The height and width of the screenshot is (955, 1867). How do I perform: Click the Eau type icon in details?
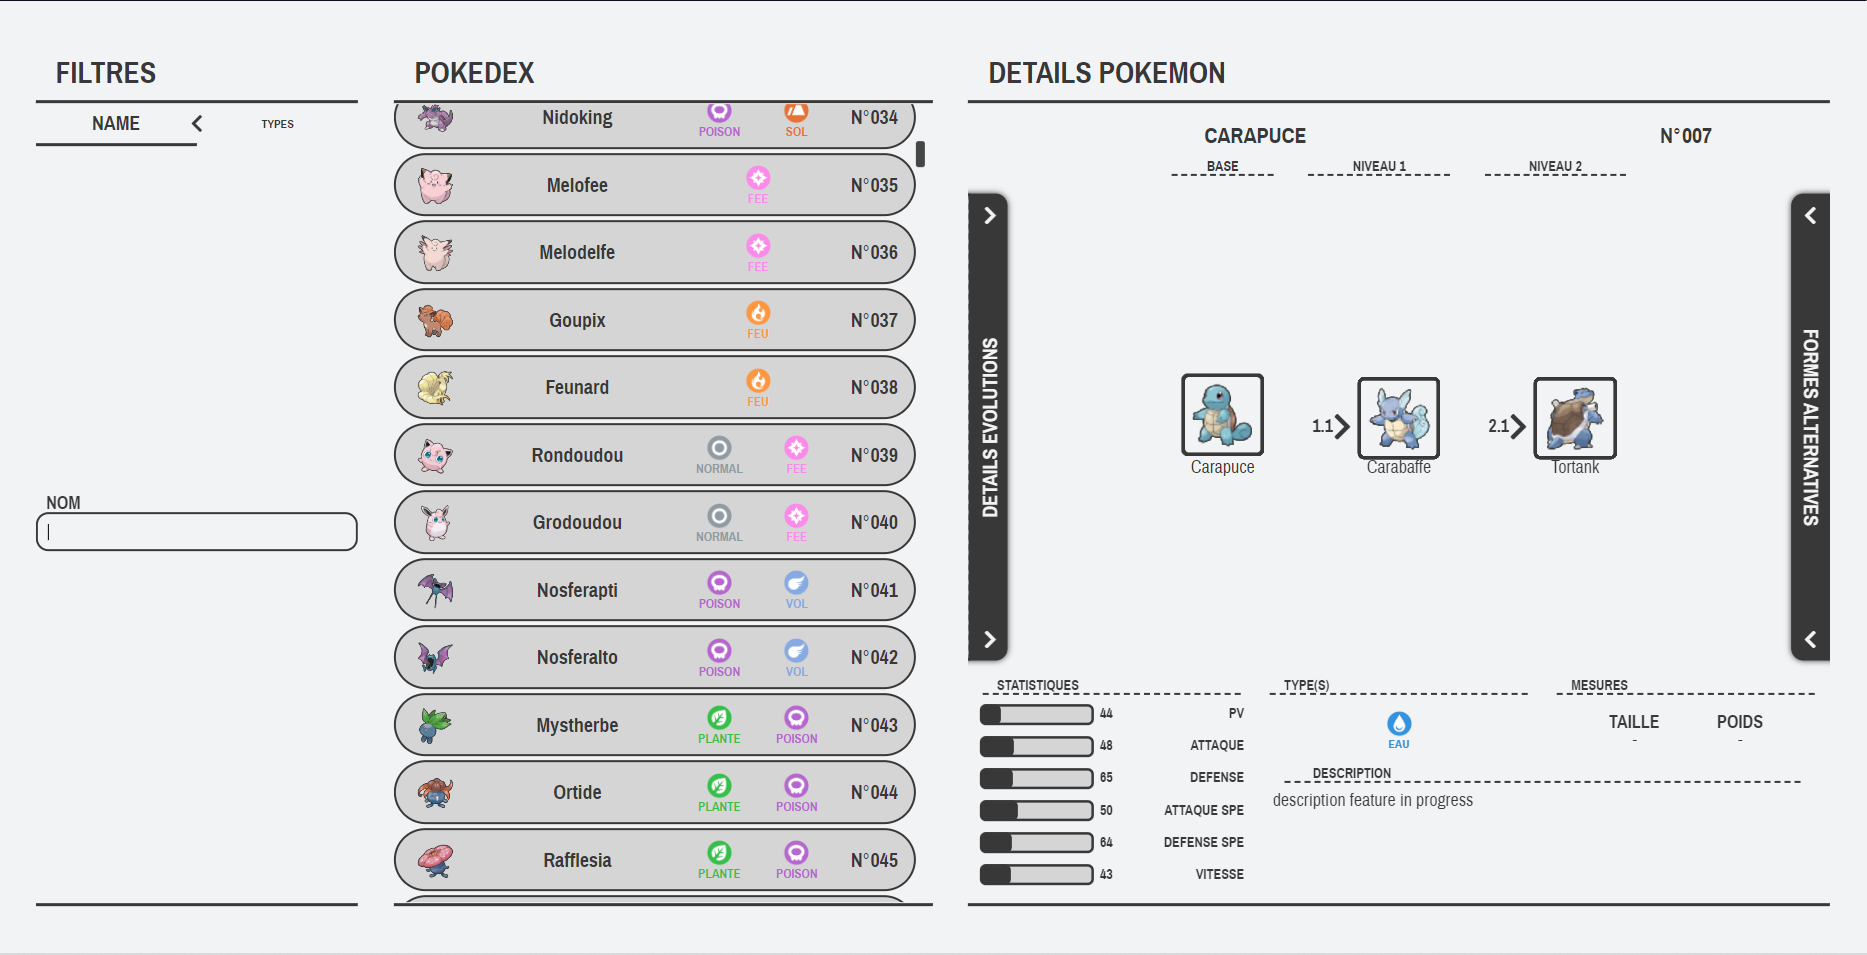point(1399,724)
